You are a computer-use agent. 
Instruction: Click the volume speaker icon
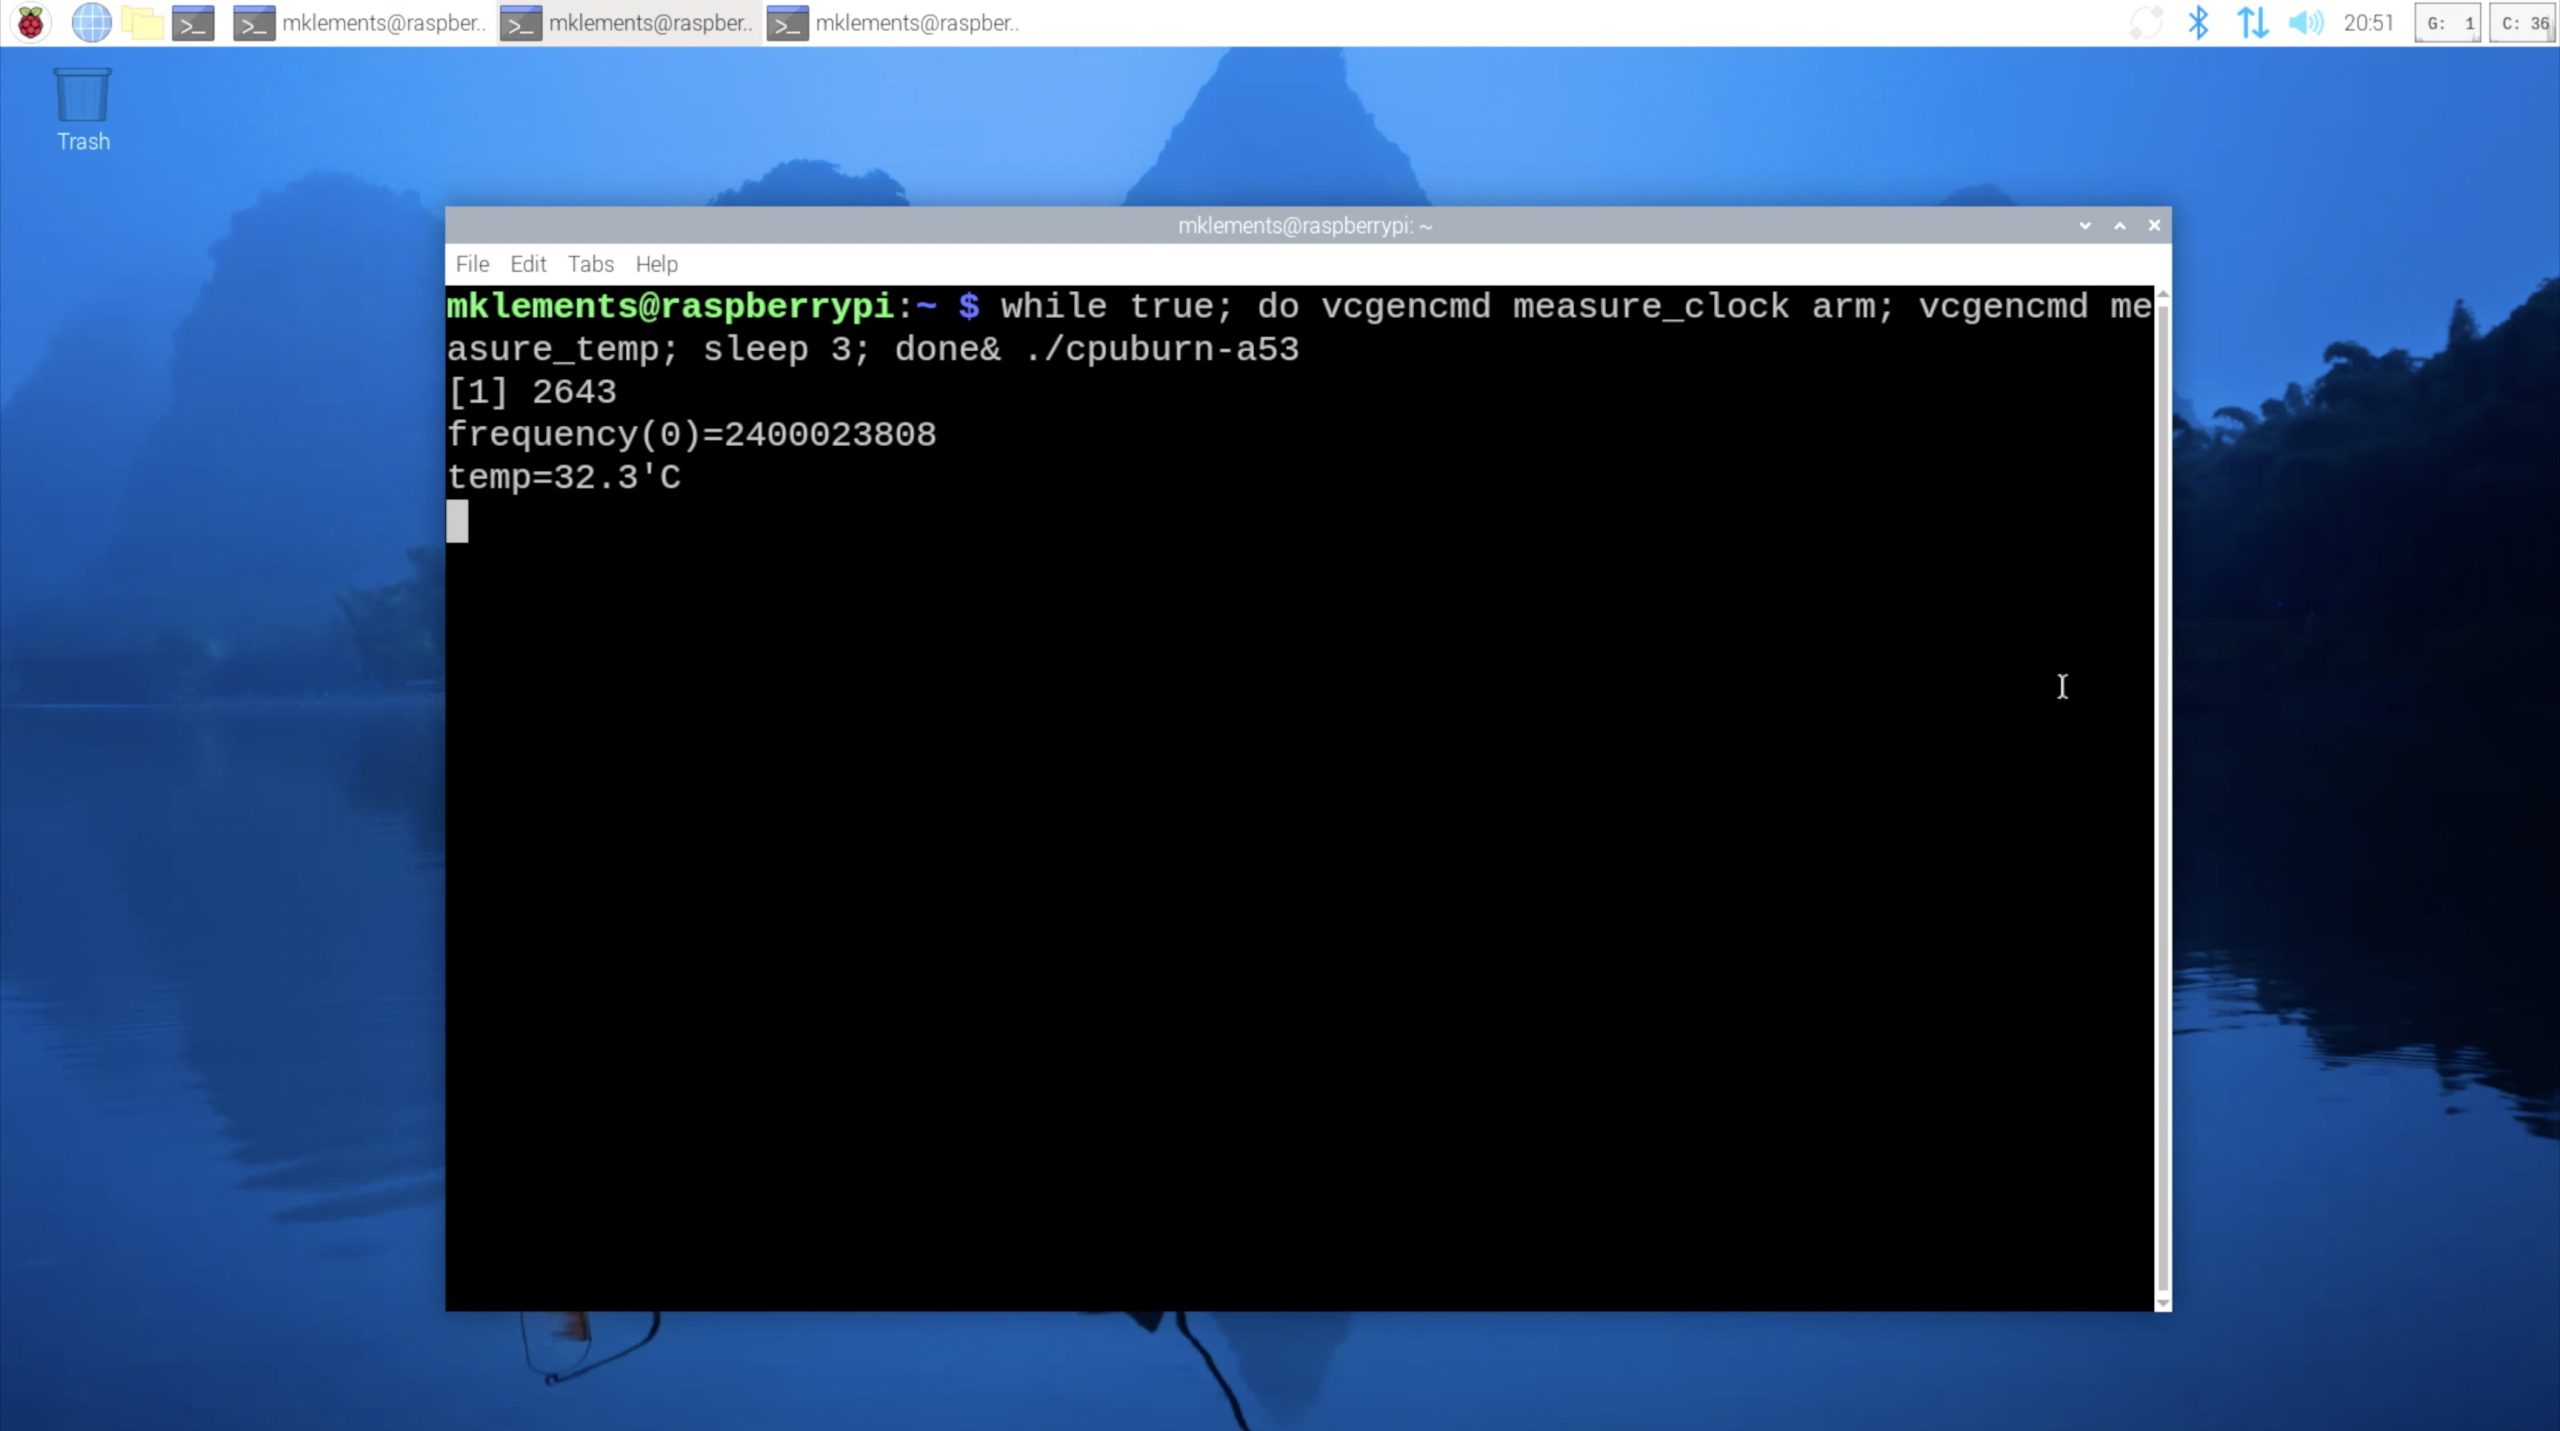[x=2305, y=22]
